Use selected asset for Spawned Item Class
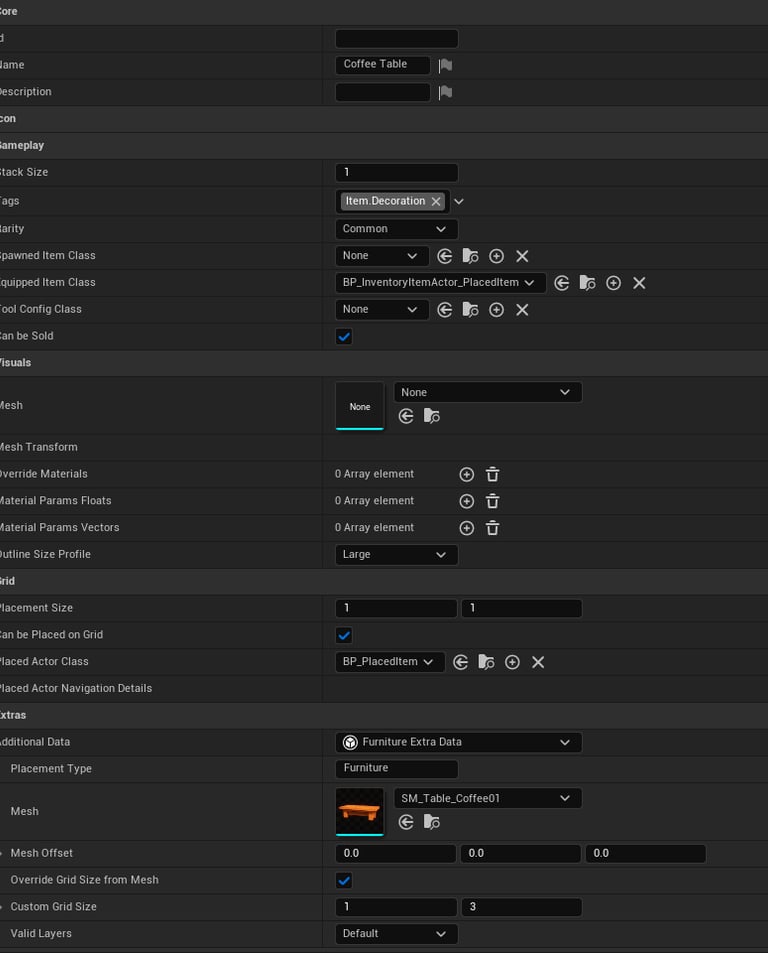This screenshot has width=768, height=953. (x=445, y=256)
